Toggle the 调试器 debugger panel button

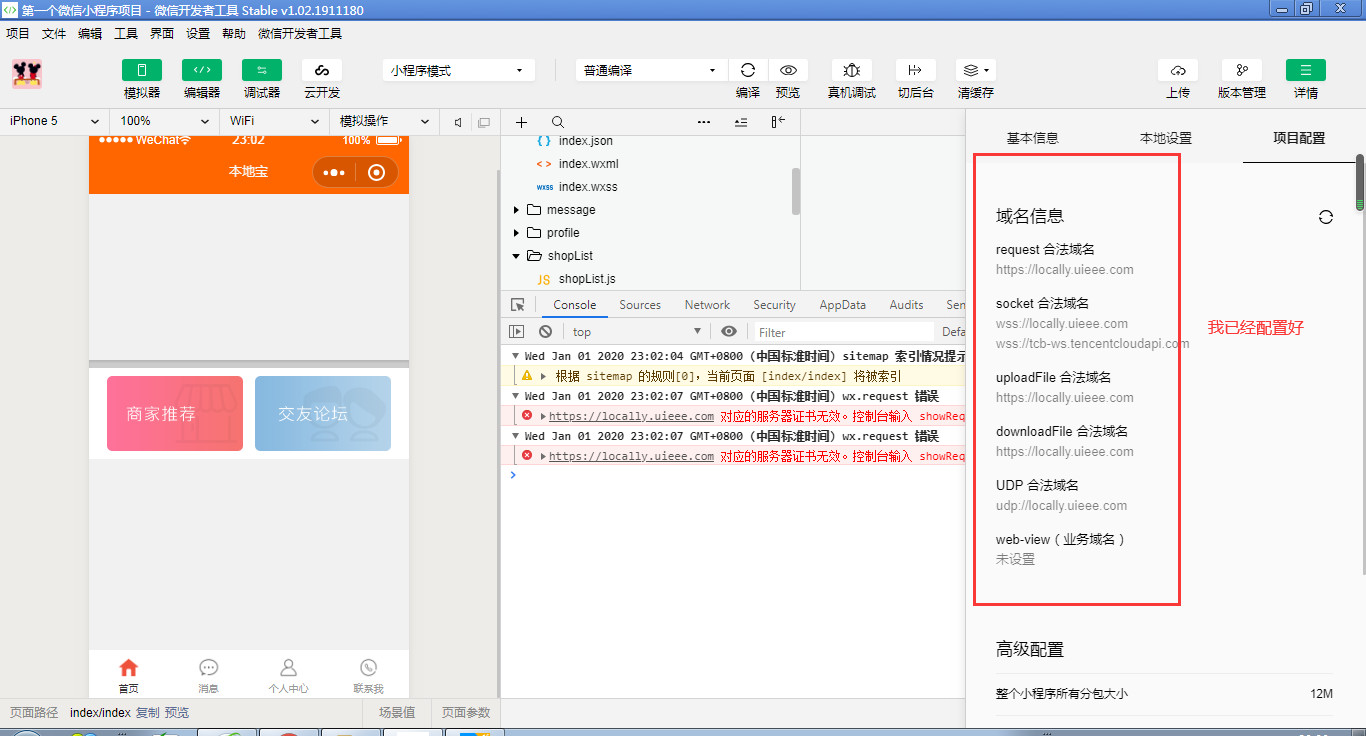[262, 70]
